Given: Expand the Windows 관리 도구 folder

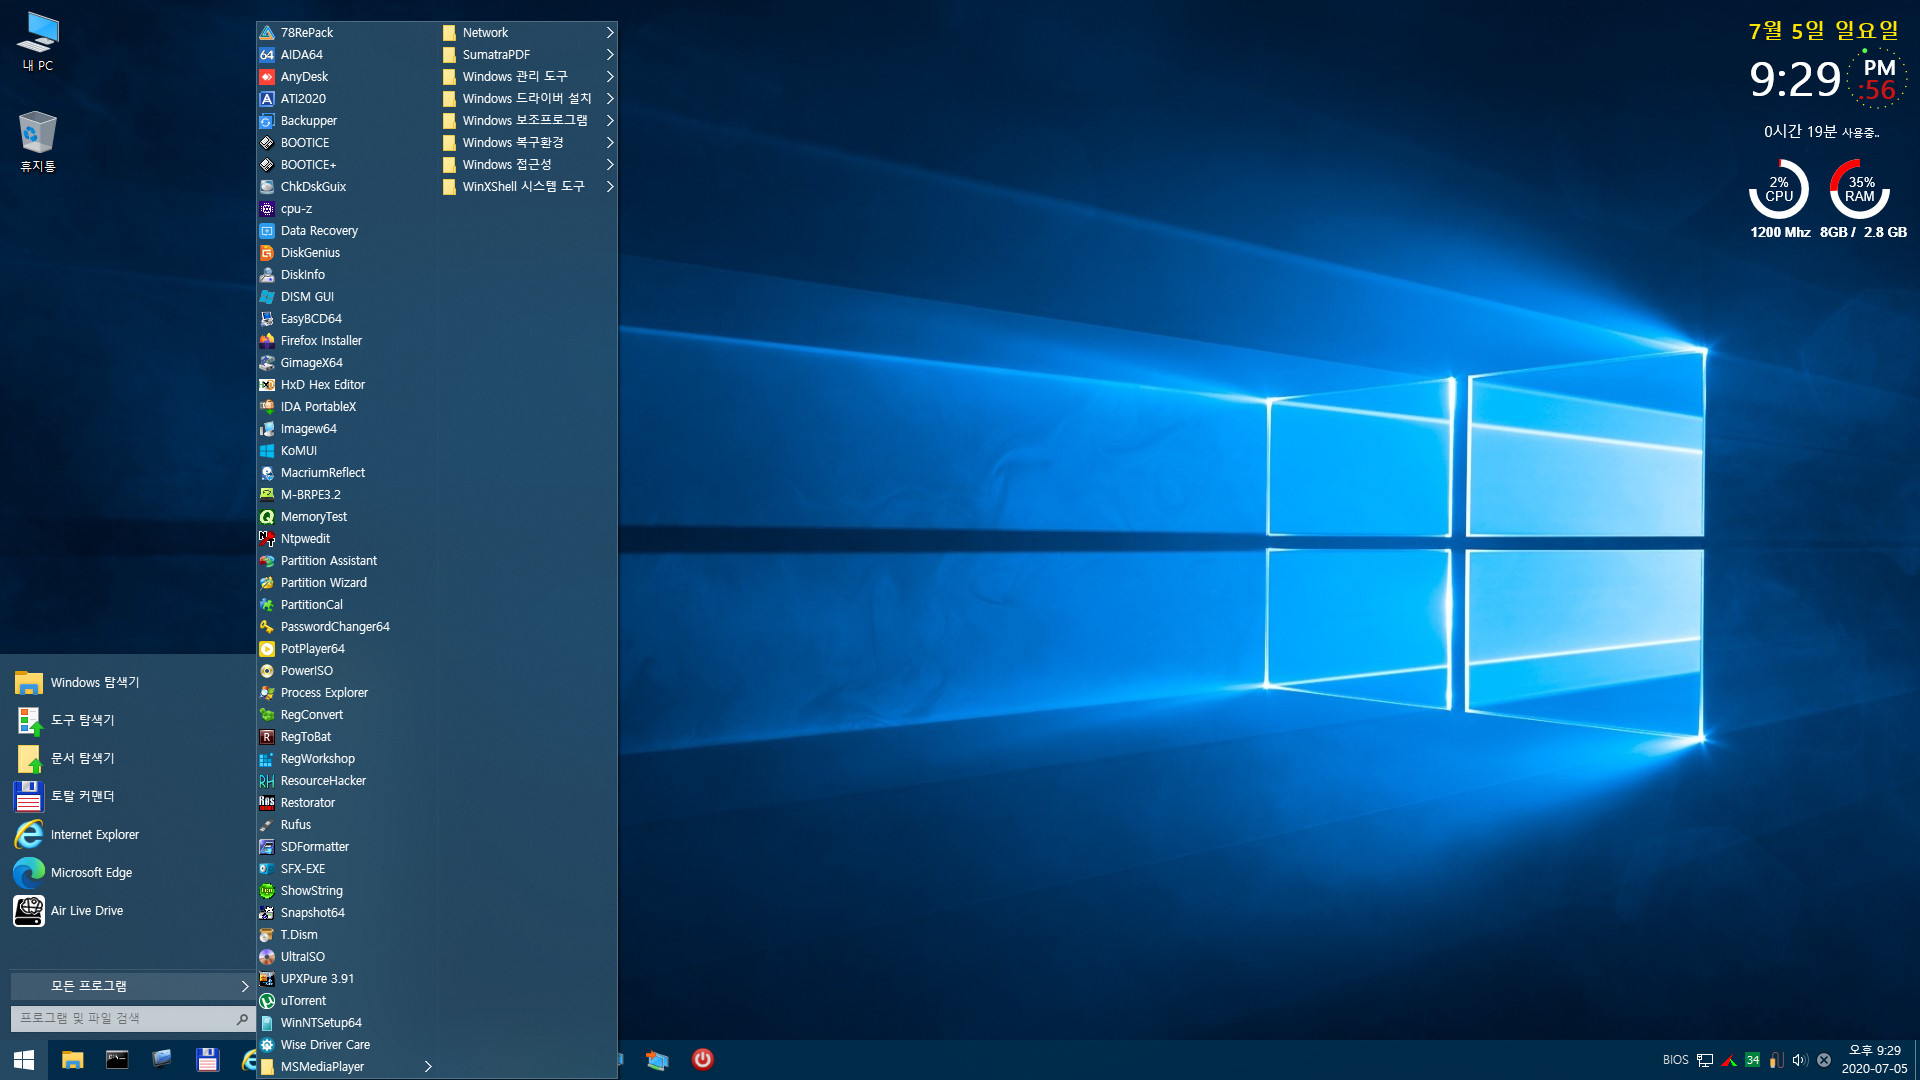Looking at the screenshot, I should (x=528, y=77).
